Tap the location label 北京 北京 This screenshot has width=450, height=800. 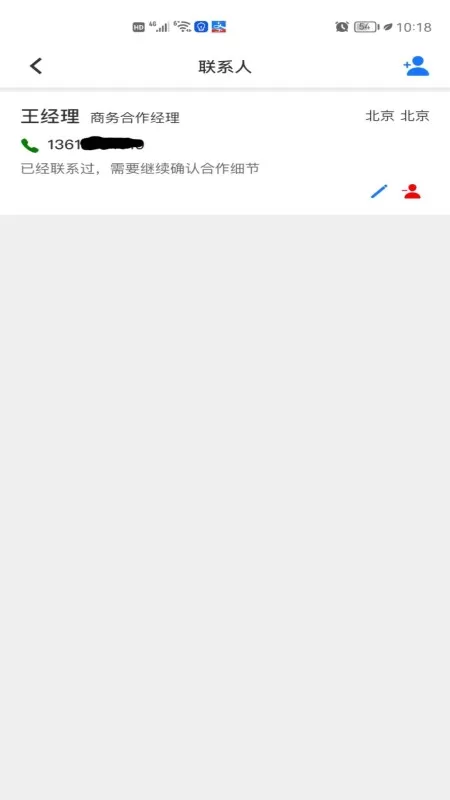coord(397,116)
